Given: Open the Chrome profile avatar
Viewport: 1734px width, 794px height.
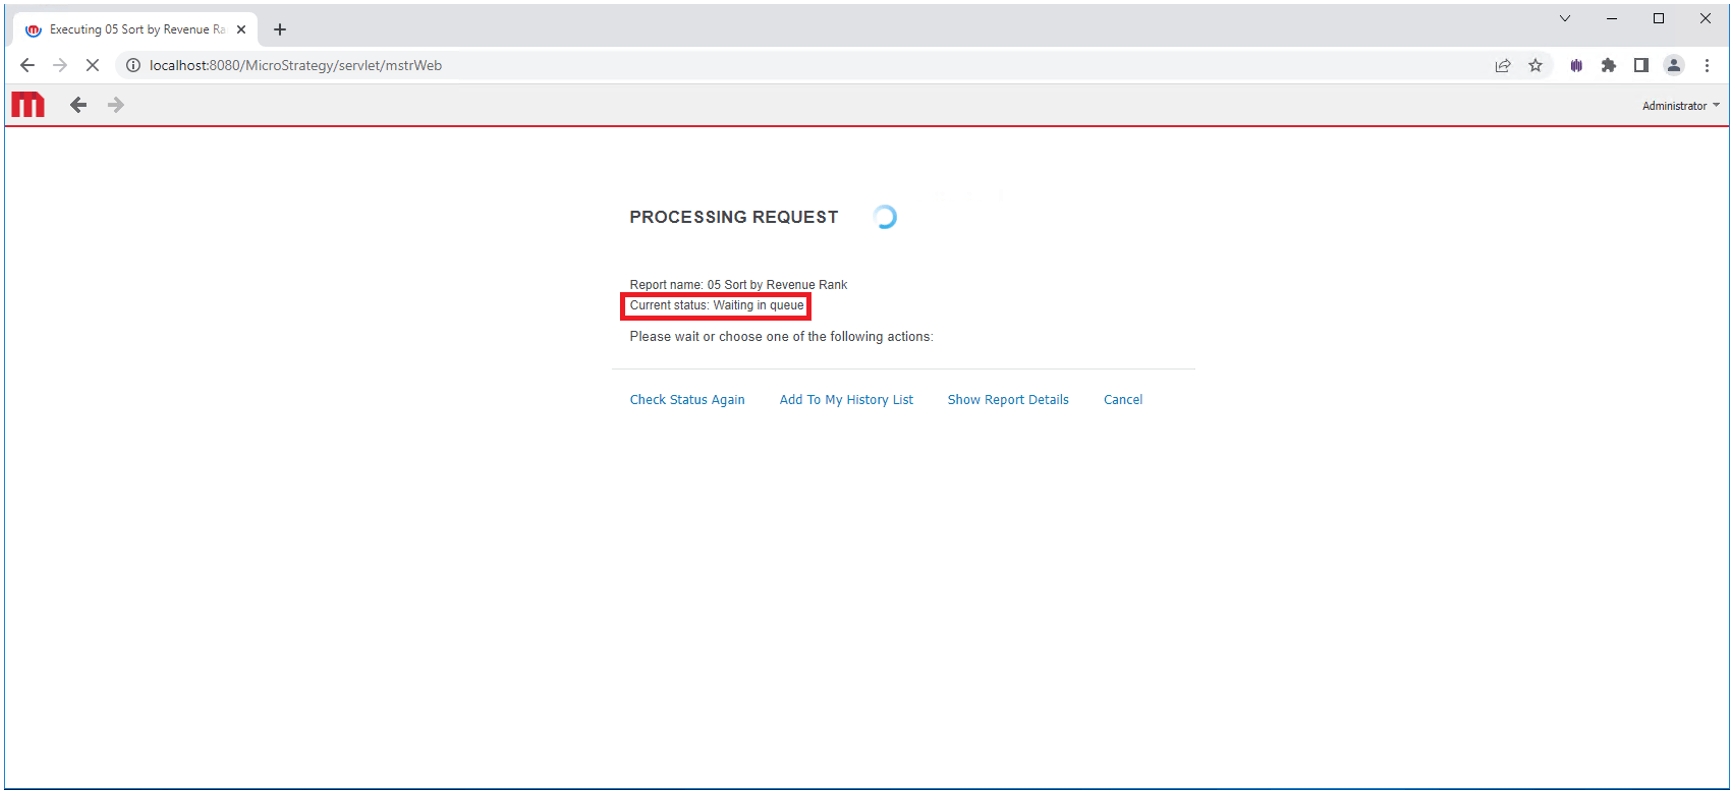Looking at the screenshot, I should (1673, 65).
